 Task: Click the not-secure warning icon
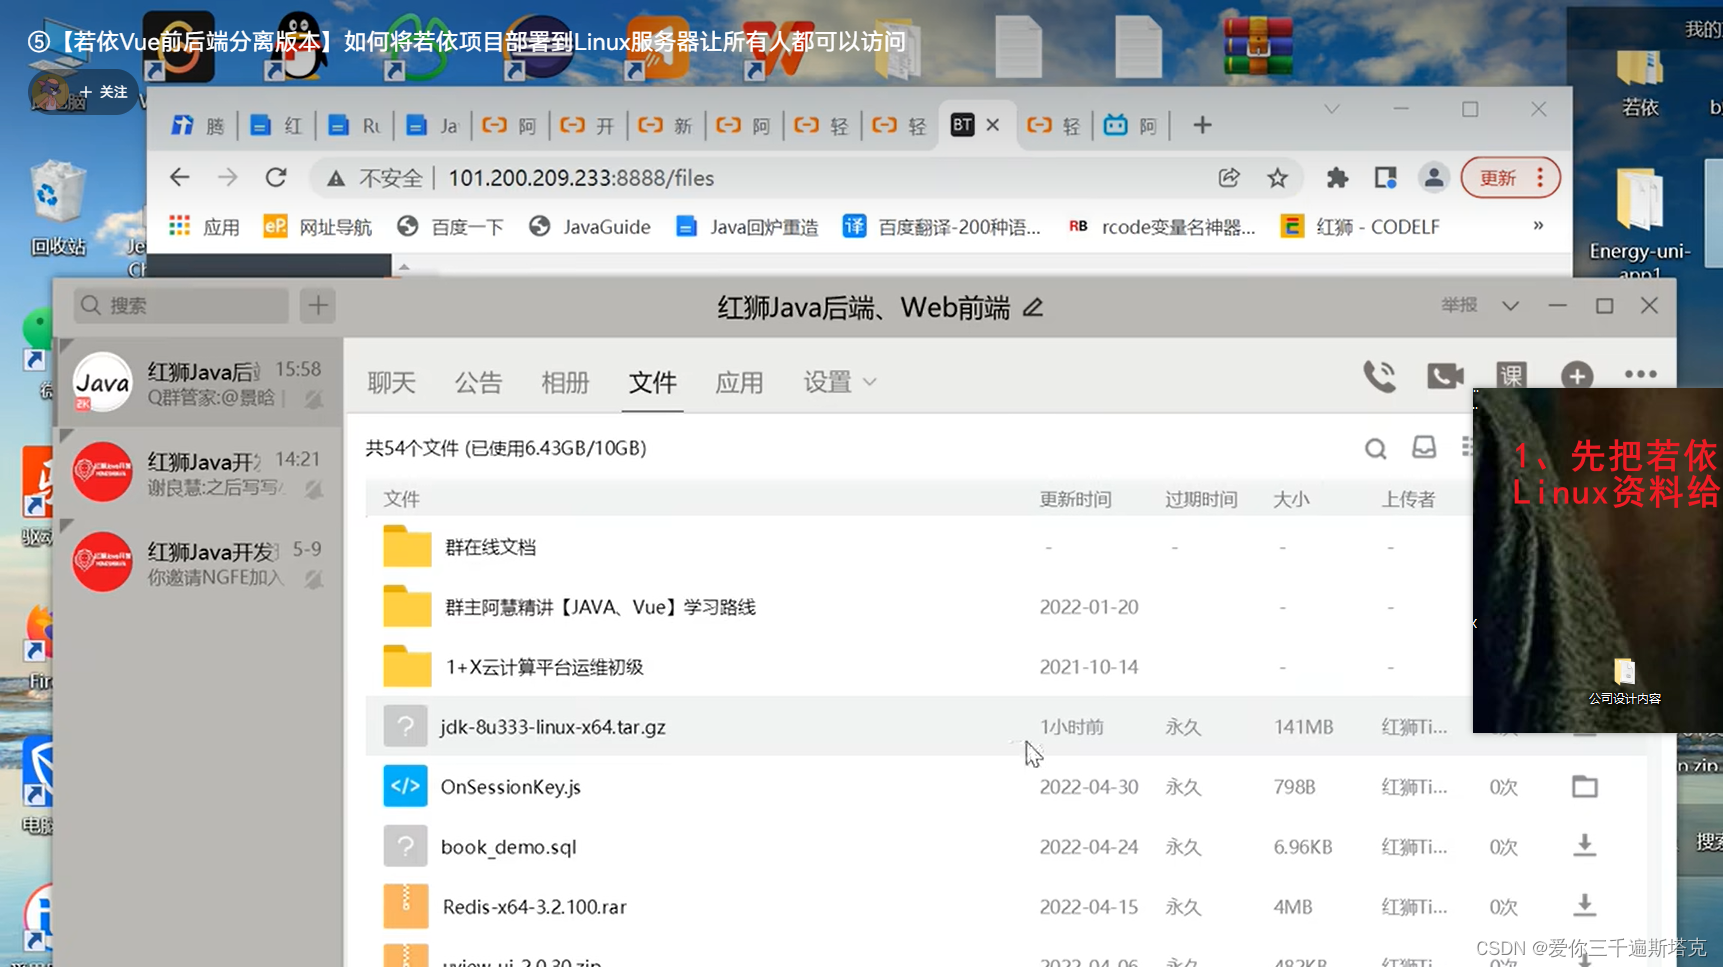pos(336,178)
